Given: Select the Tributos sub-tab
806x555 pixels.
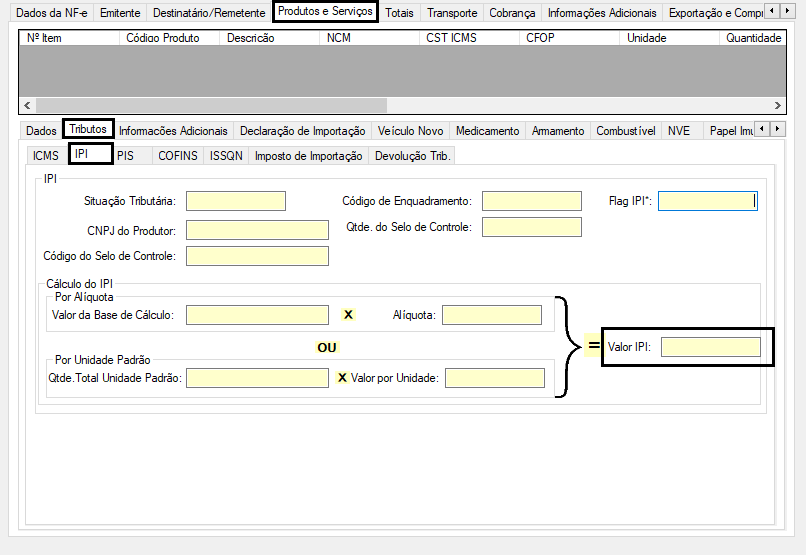Looking at the screenshot, I should coord(88,128).
